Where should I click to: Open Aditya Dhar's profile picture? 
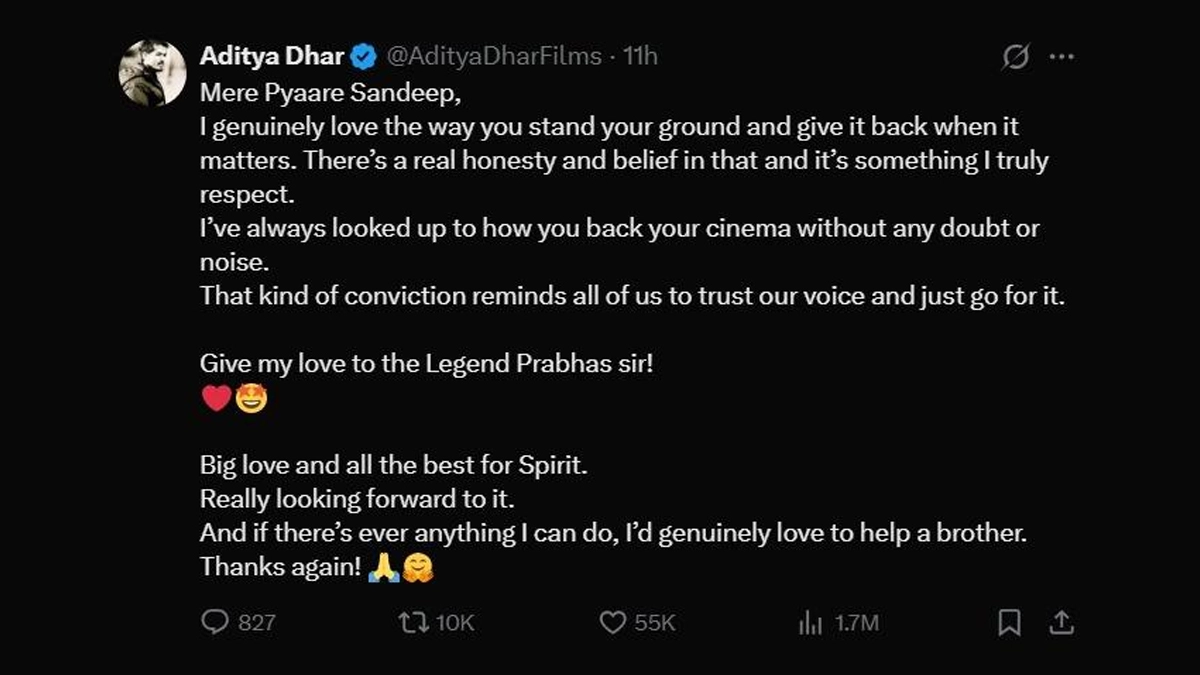coord(152,74)
